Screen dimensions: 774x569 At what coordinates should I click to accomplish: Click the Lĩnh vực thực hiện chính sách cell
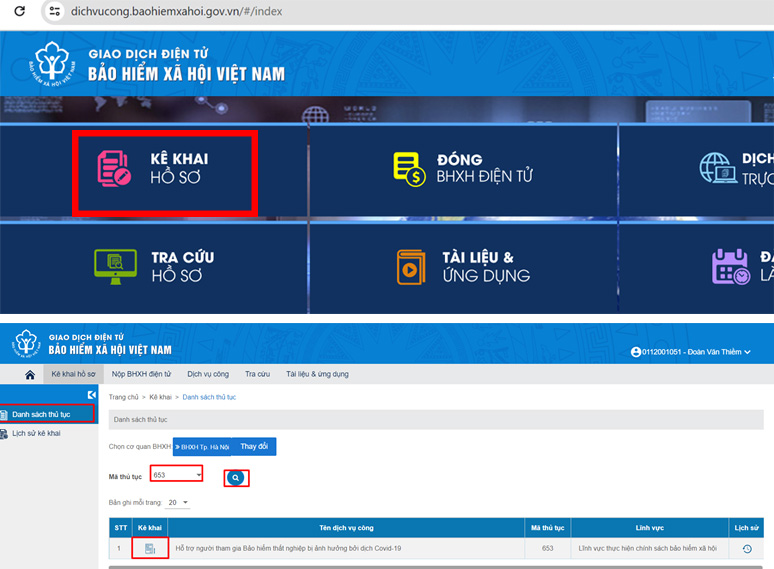click(x=648, y=548)
